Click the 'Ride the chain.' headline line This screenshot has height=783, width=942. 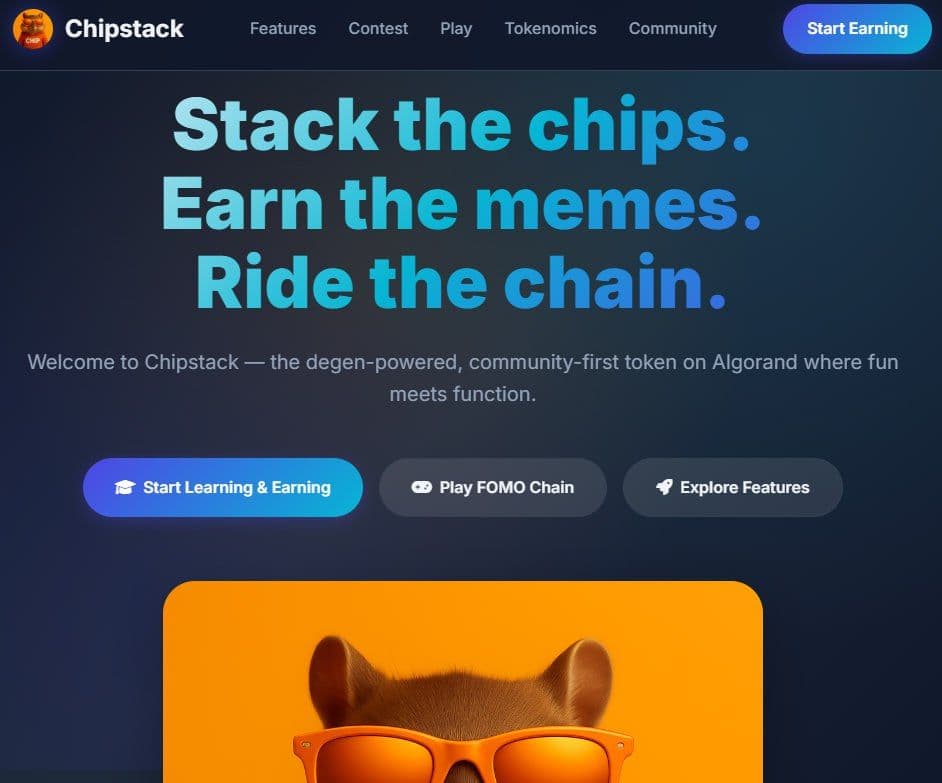tap(461, 282)
